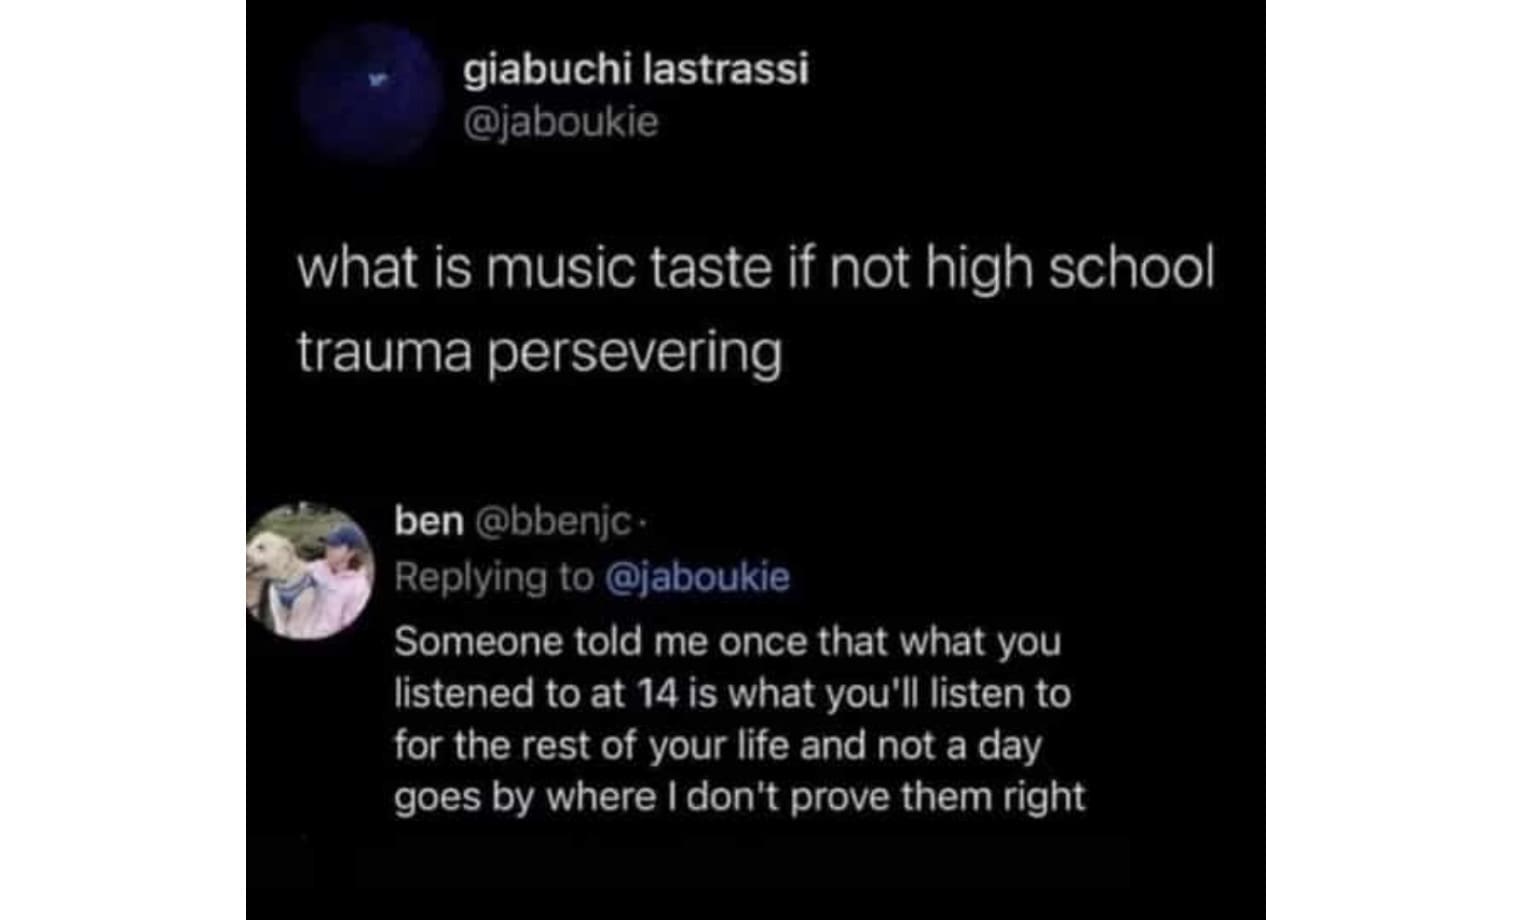Viewport: 1532px width, 920px height.
Task: Open ben's profile photo with the dog
Action: tap(309, 571)
